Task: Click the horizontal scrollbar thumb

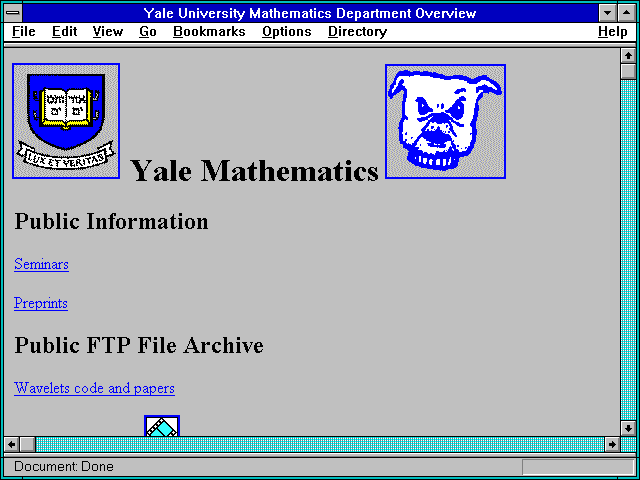Action: [x=27, y=444]
